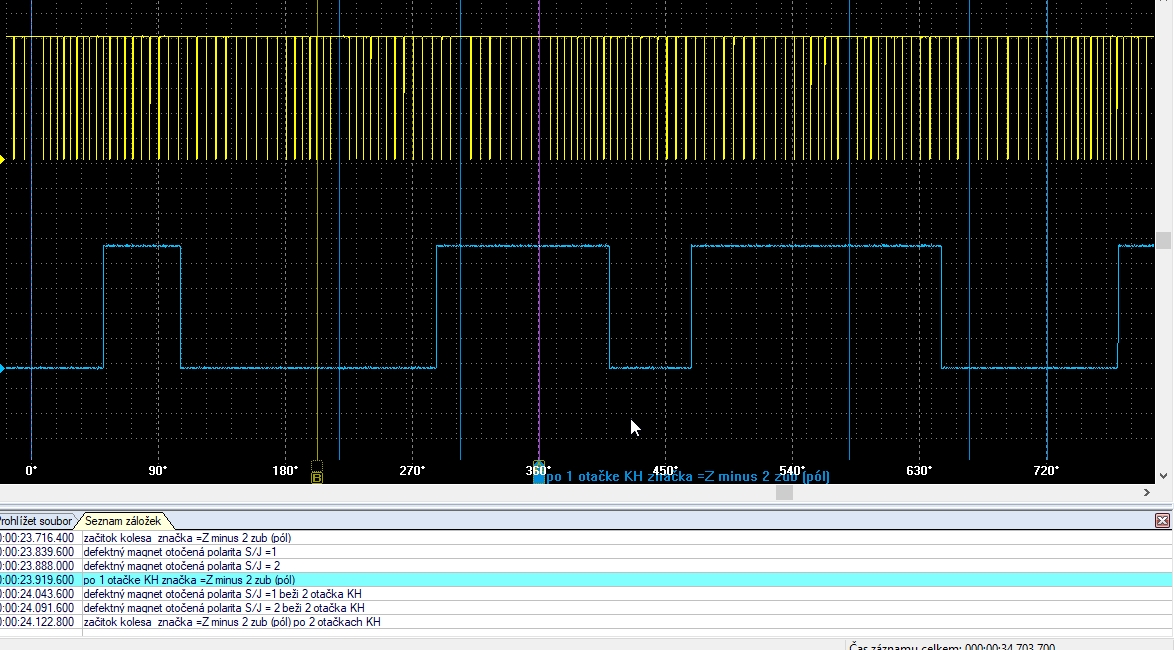Click timestamp 00:00:24.091.600
Image resolution: width=1174 pixels, height=650 pixels.
[37, 608]
